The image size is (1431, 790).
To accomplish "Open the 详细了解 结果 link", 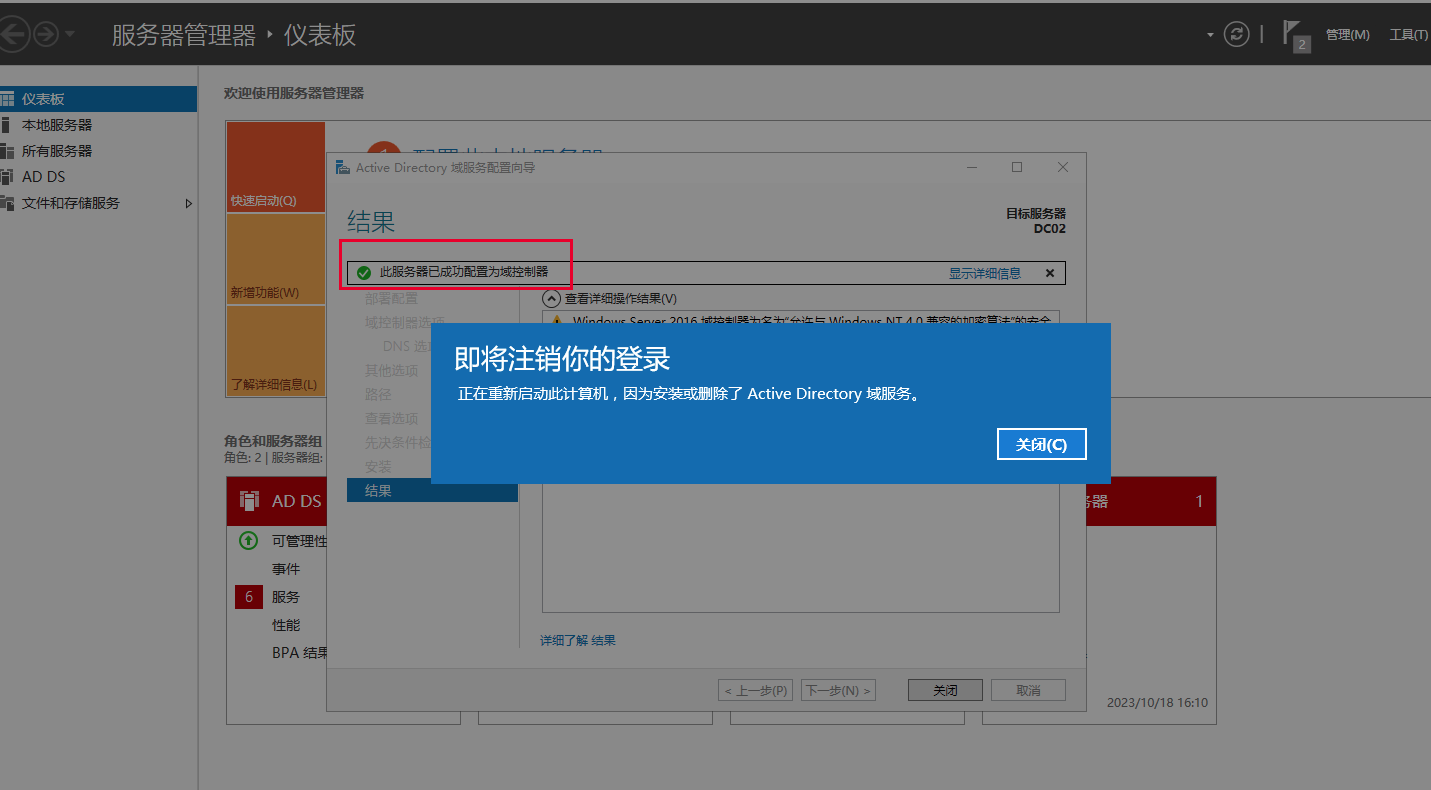I will 578,640.
